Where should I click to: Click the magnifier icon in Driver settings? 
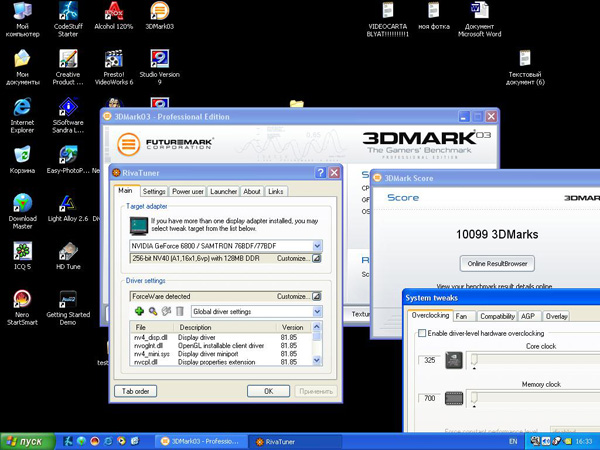pos(153,312)
